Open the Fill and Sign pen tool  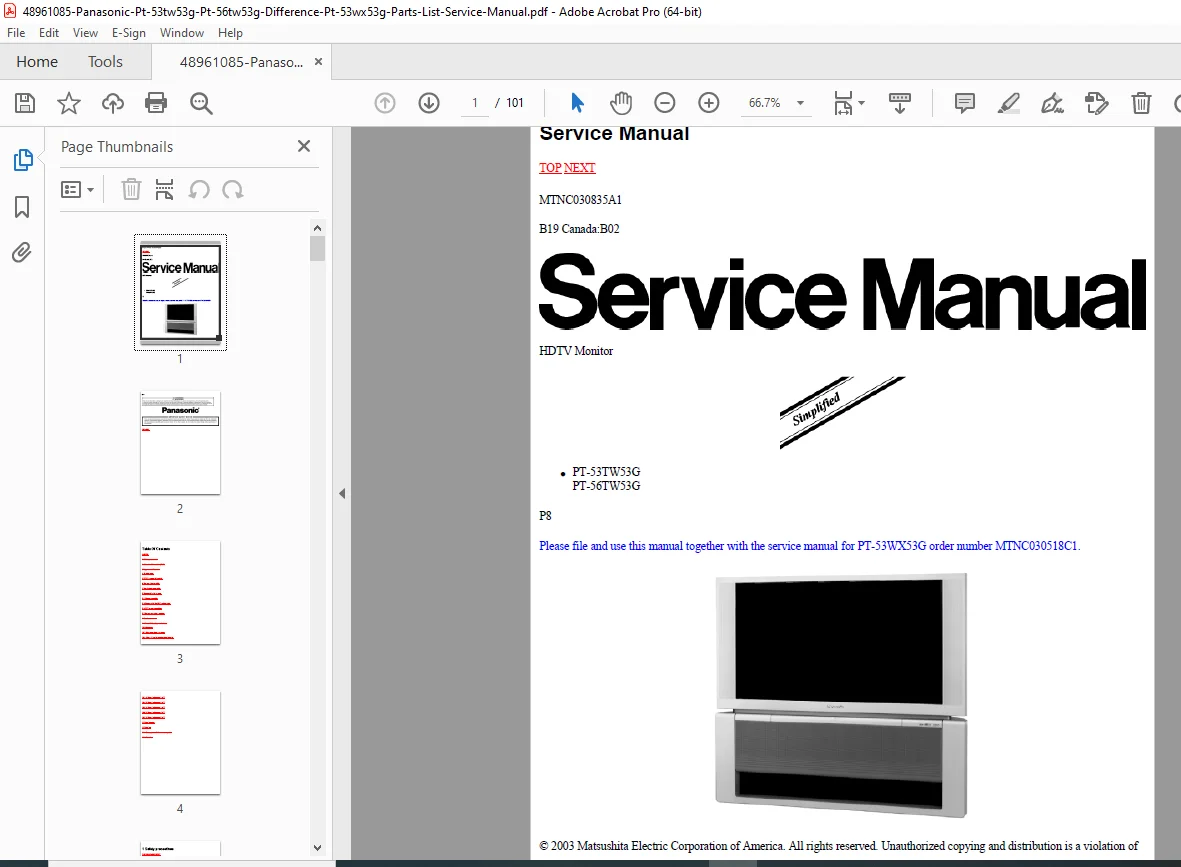click(x=1052, y=103)
